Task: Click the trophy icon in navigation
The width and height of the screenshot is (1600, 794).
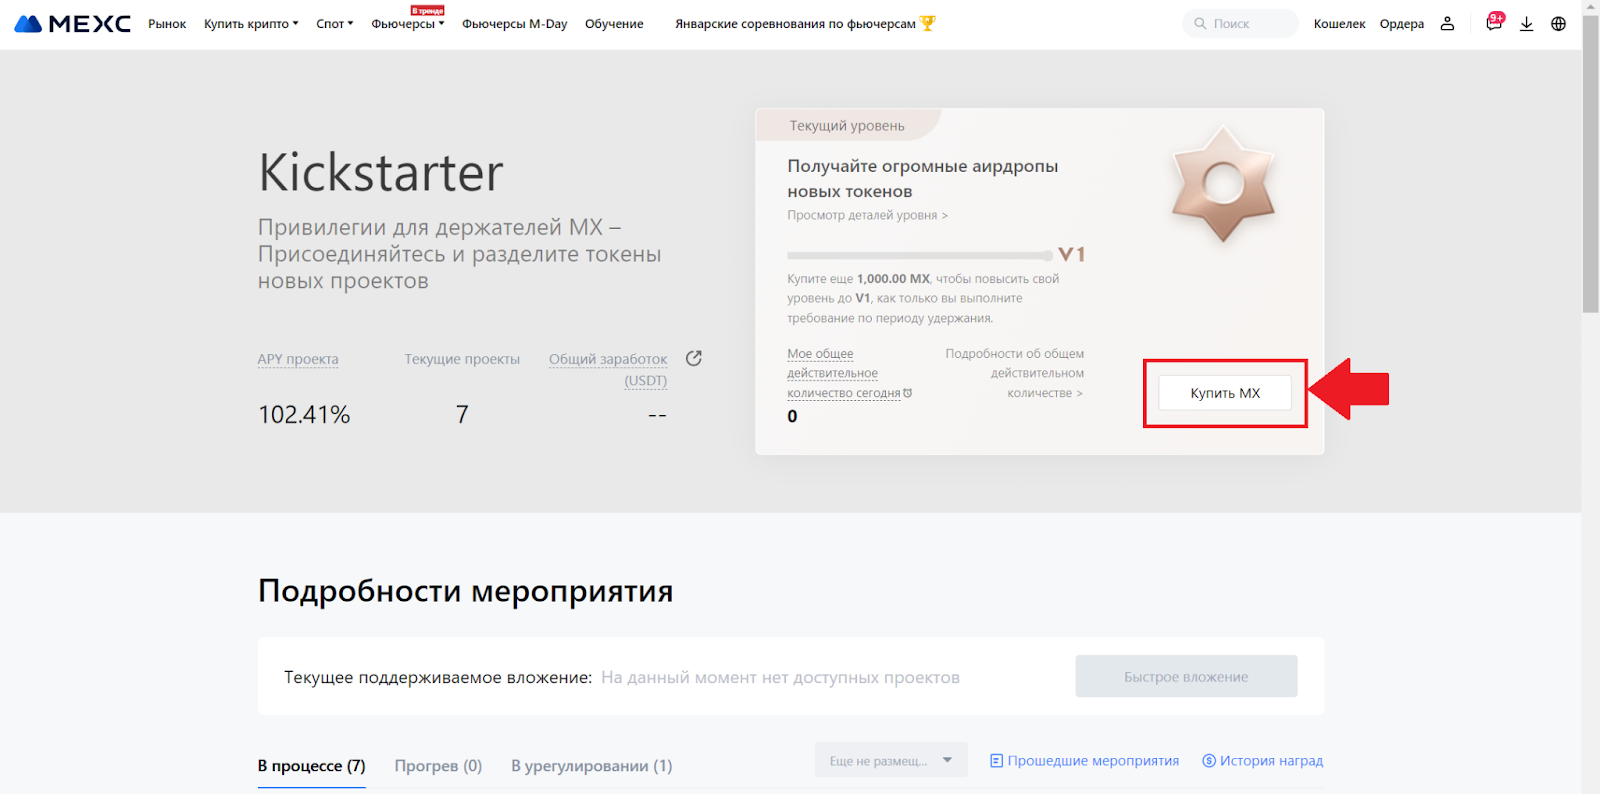Action: click(x=928, y=23)
